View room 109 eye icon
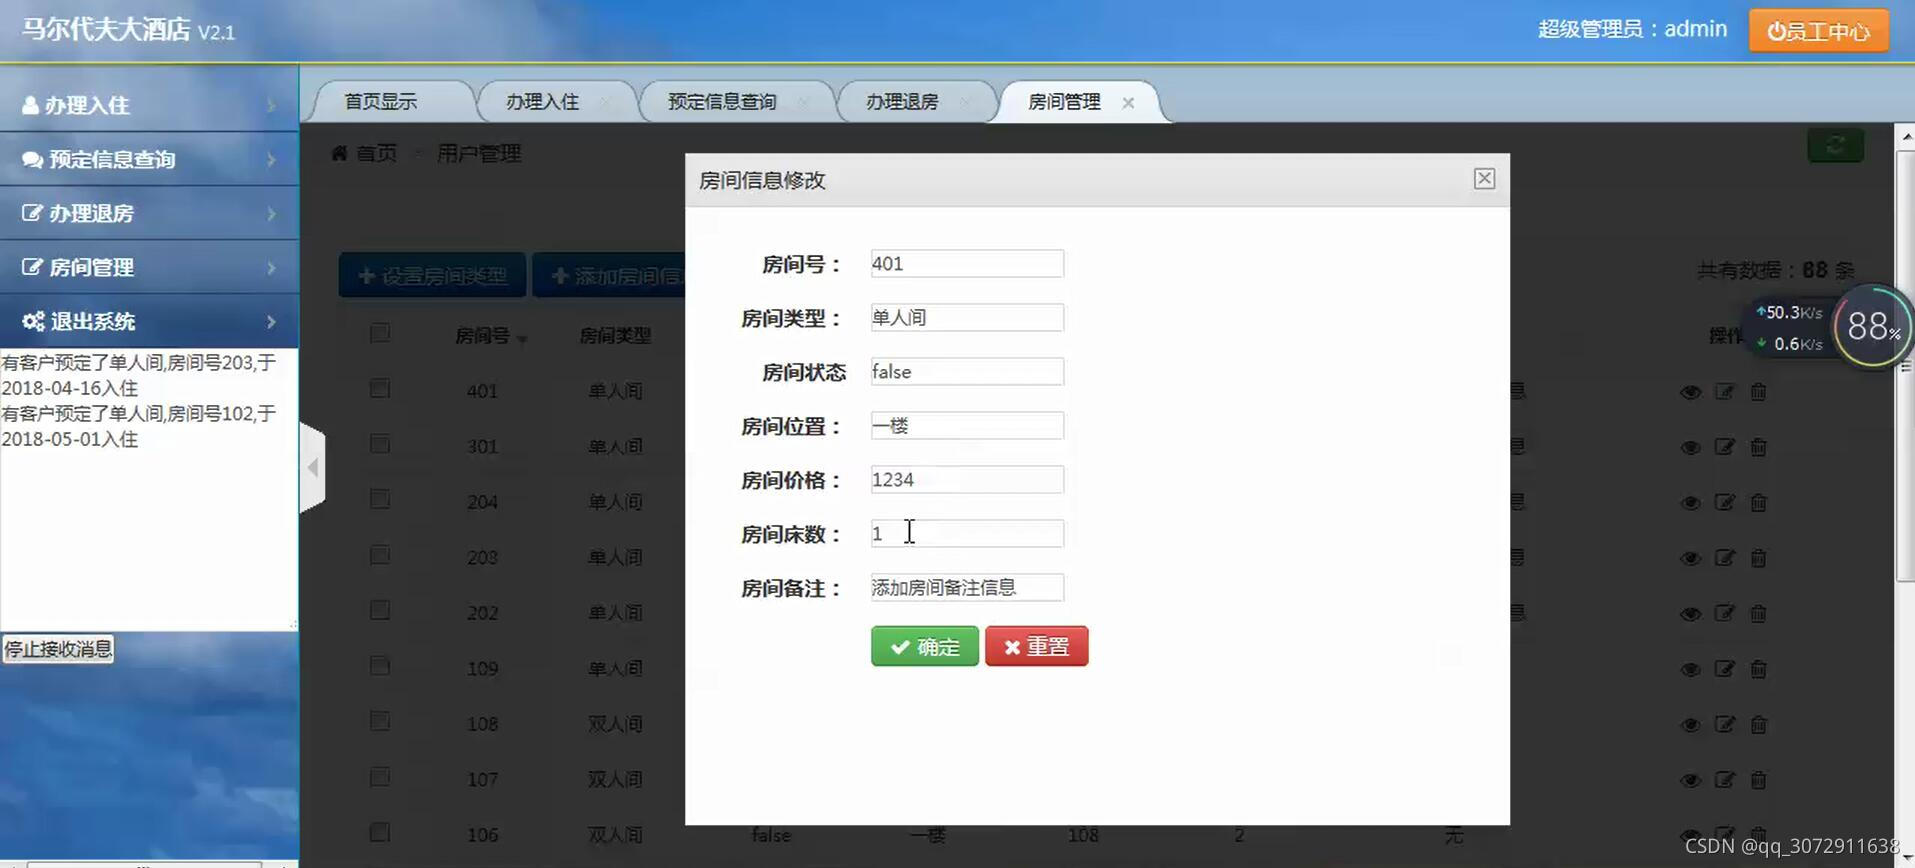The height and width of the screenshot is (868, 1915). coord(1690,669)
